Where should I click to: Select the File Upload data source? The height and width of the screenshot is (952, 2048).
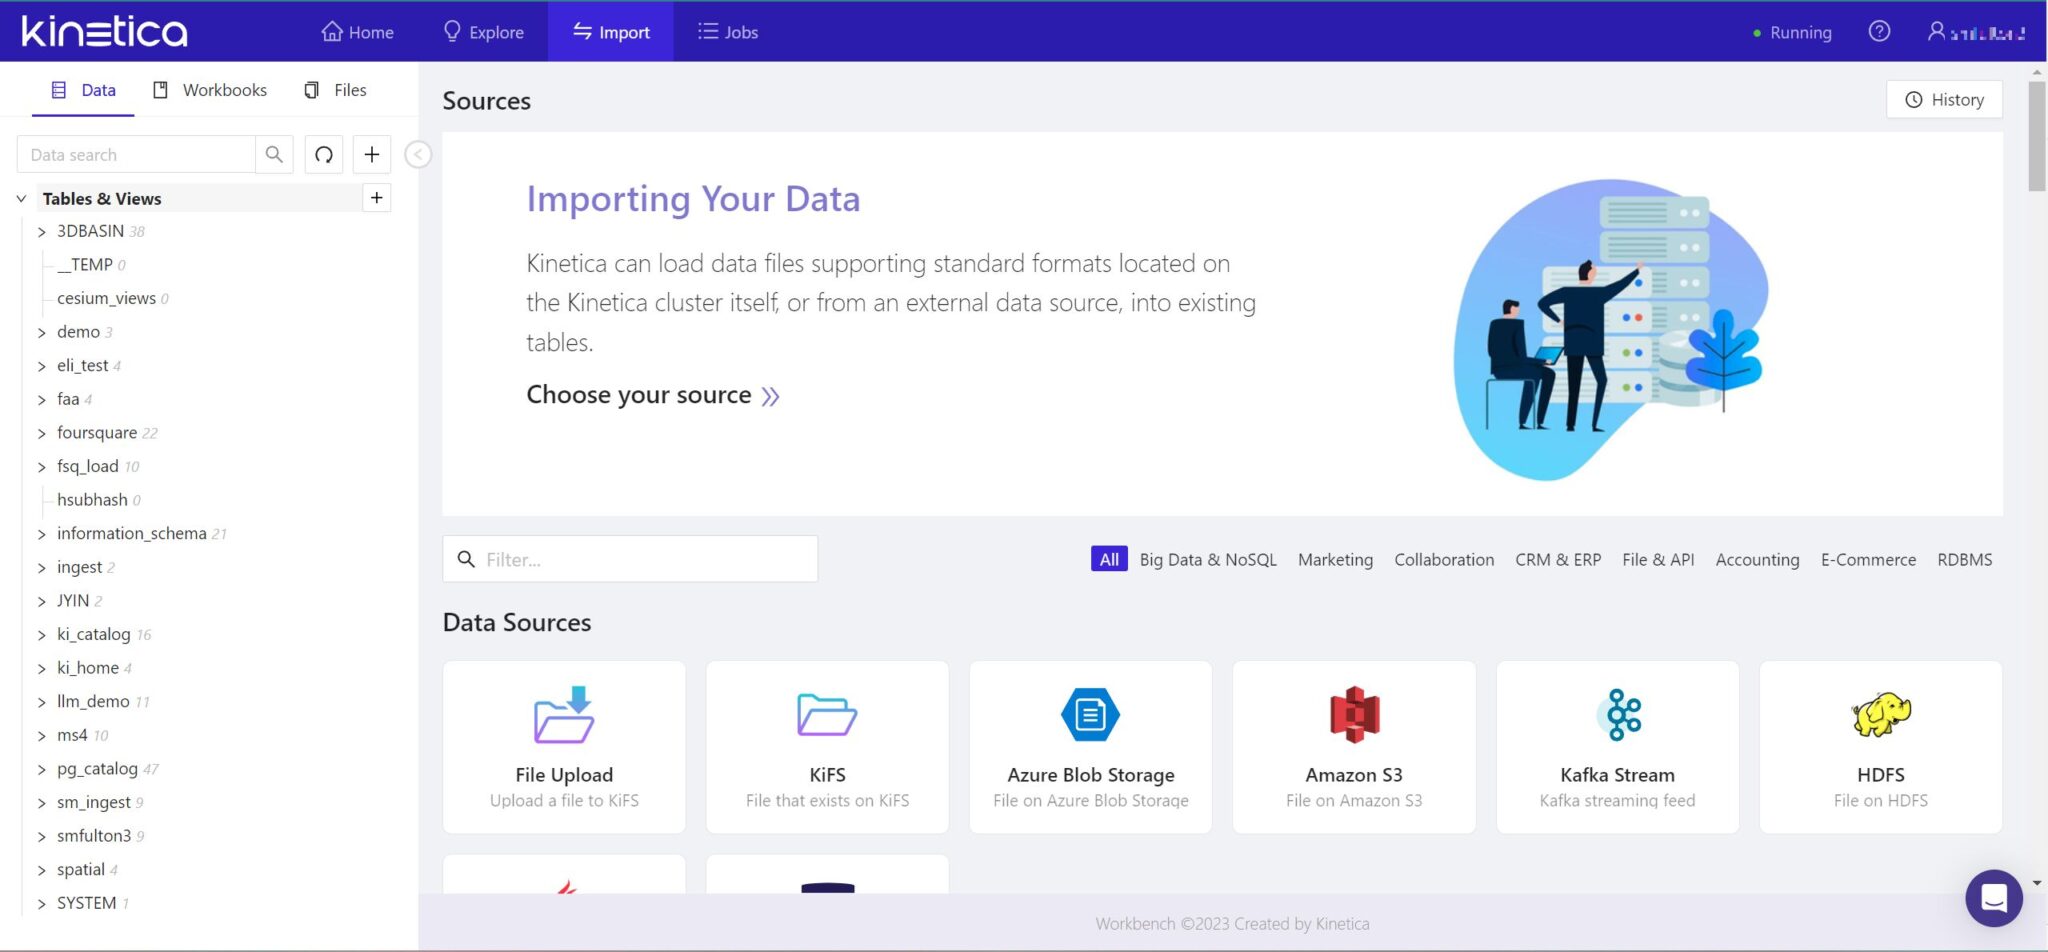pyautogui.click(x=563, y=745)
